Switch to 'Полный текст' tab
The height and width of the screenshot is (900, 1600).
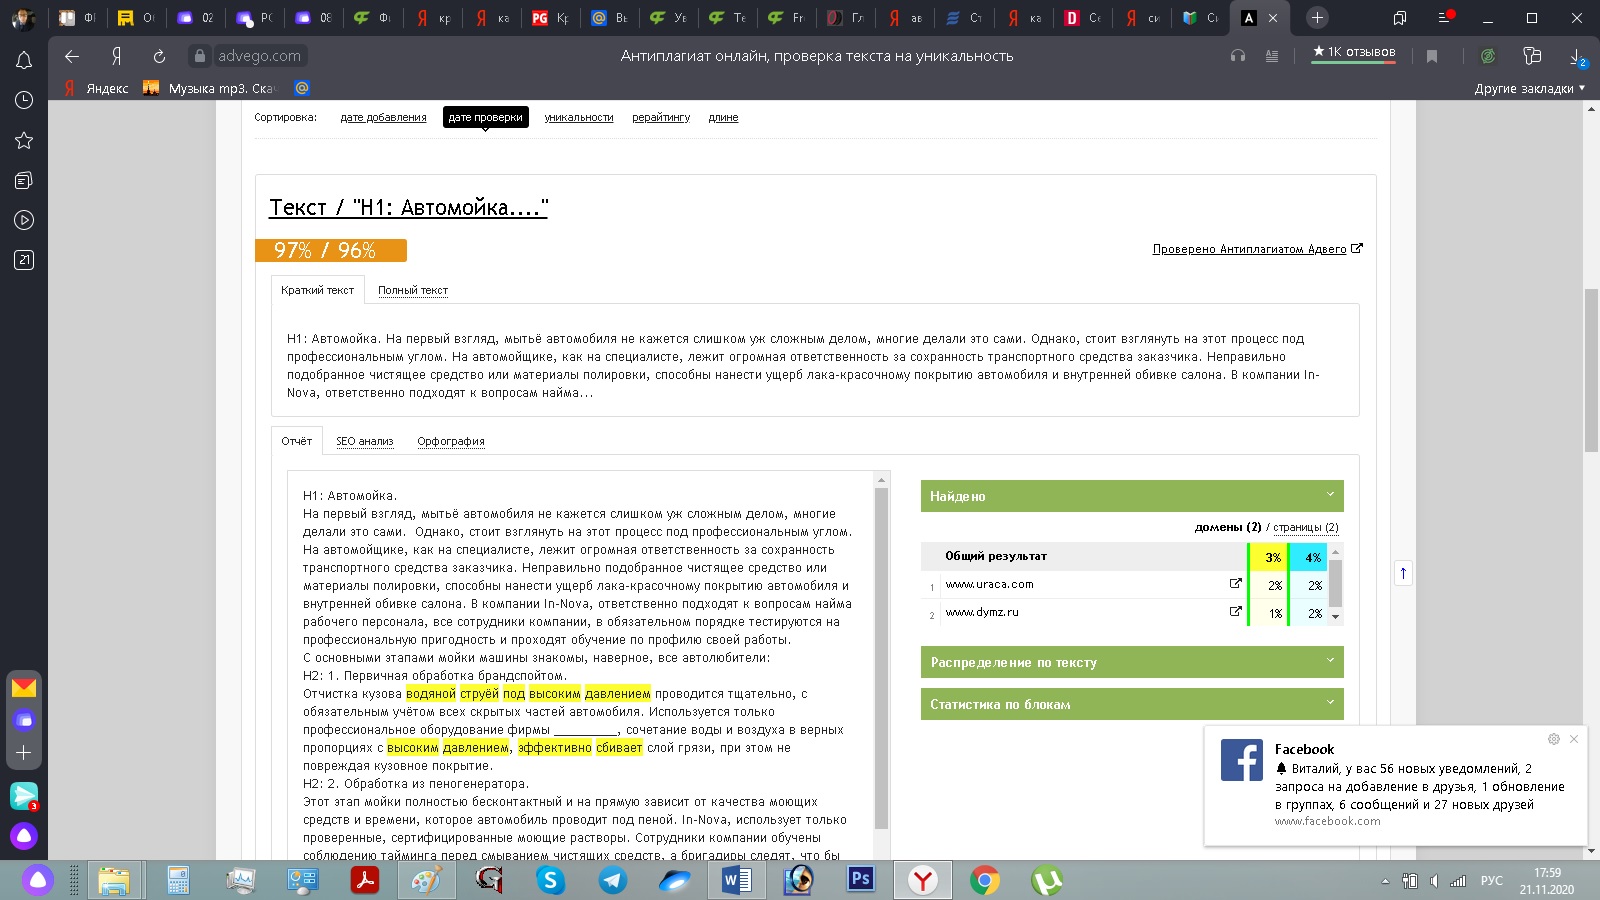pyautogui.click(x=413, y=290)
